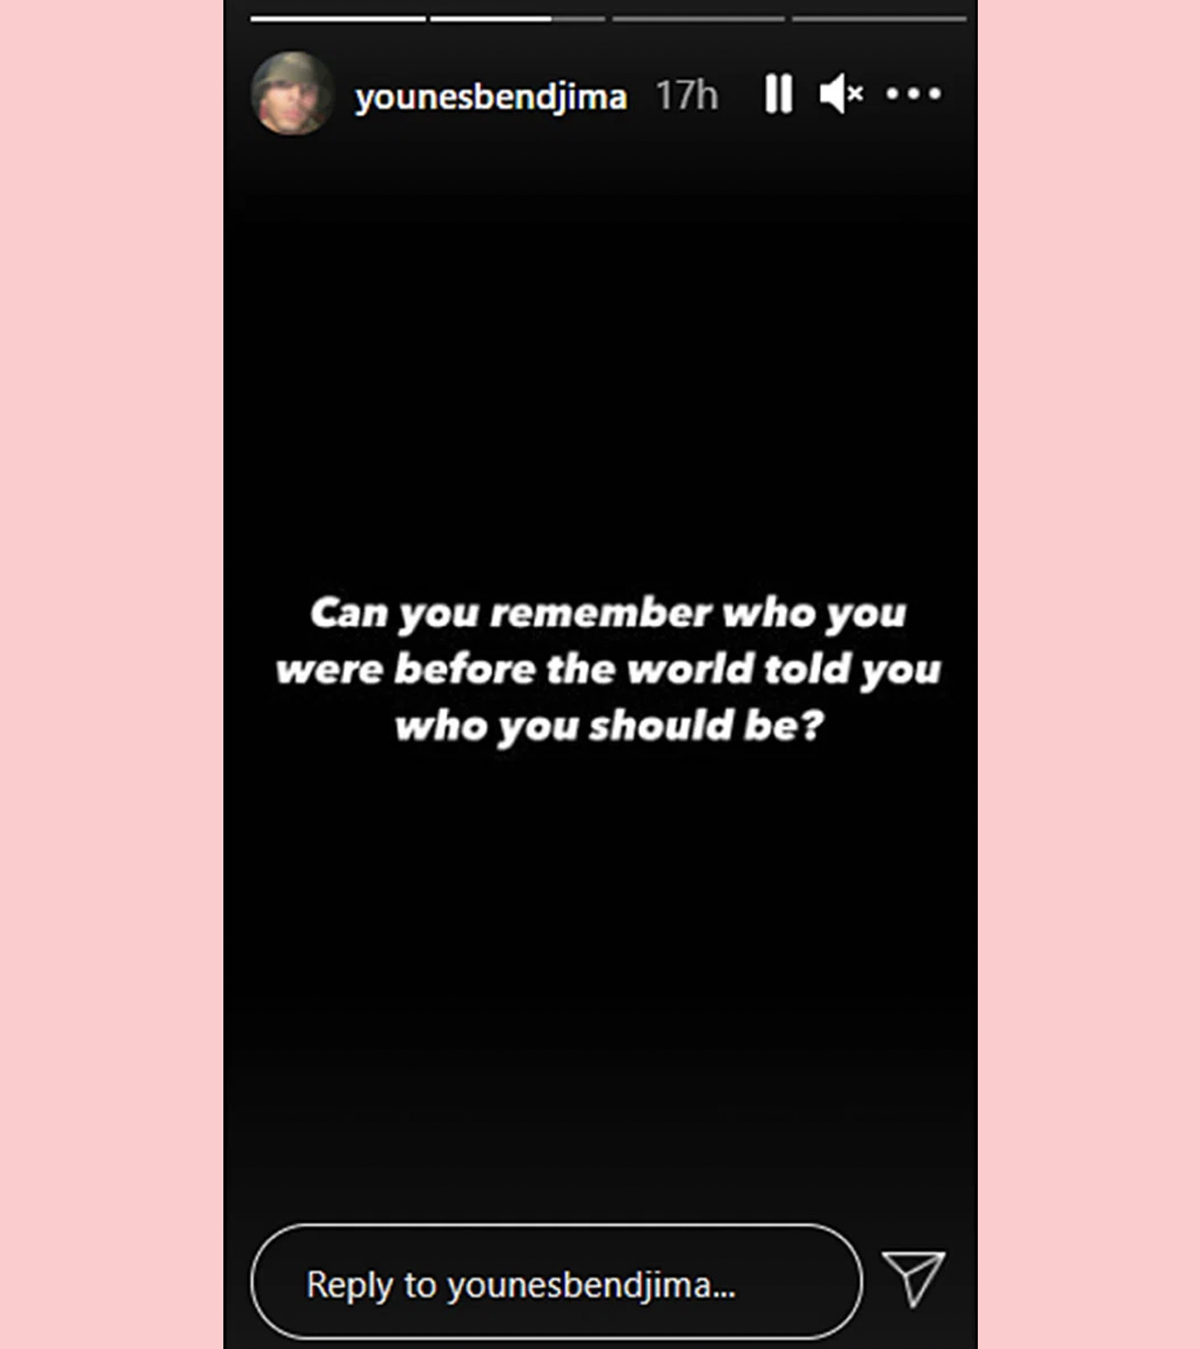Tap the empty black area below the quote
Image resolution: width=1200 pixels, height=1349 pixels.
click(600, 980)
